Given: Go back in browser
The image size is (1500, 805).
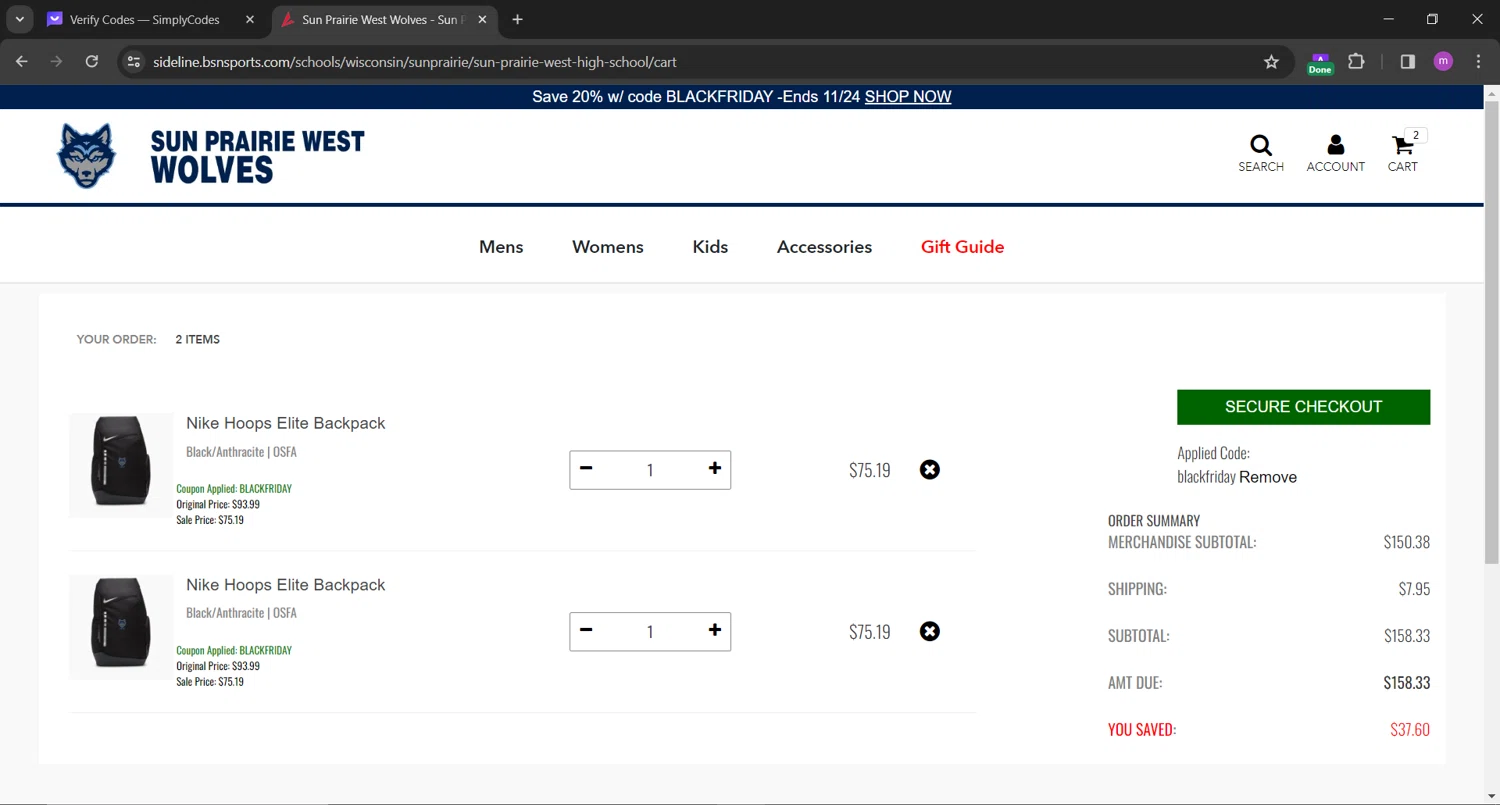Looking at the screenshot, I should click(22, 62).
